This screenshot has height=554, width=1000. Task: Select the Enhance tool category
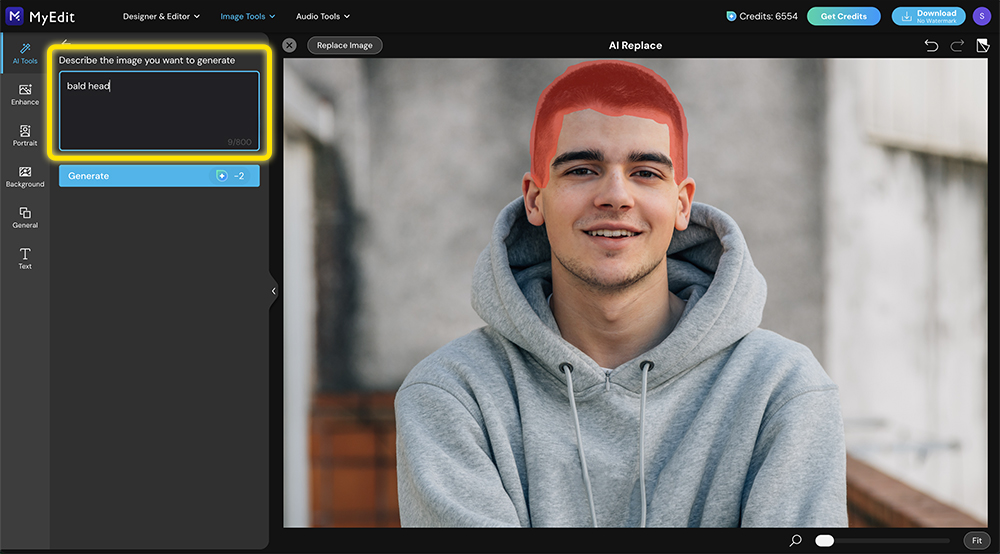pyautogui.click(x=25, y=94)
